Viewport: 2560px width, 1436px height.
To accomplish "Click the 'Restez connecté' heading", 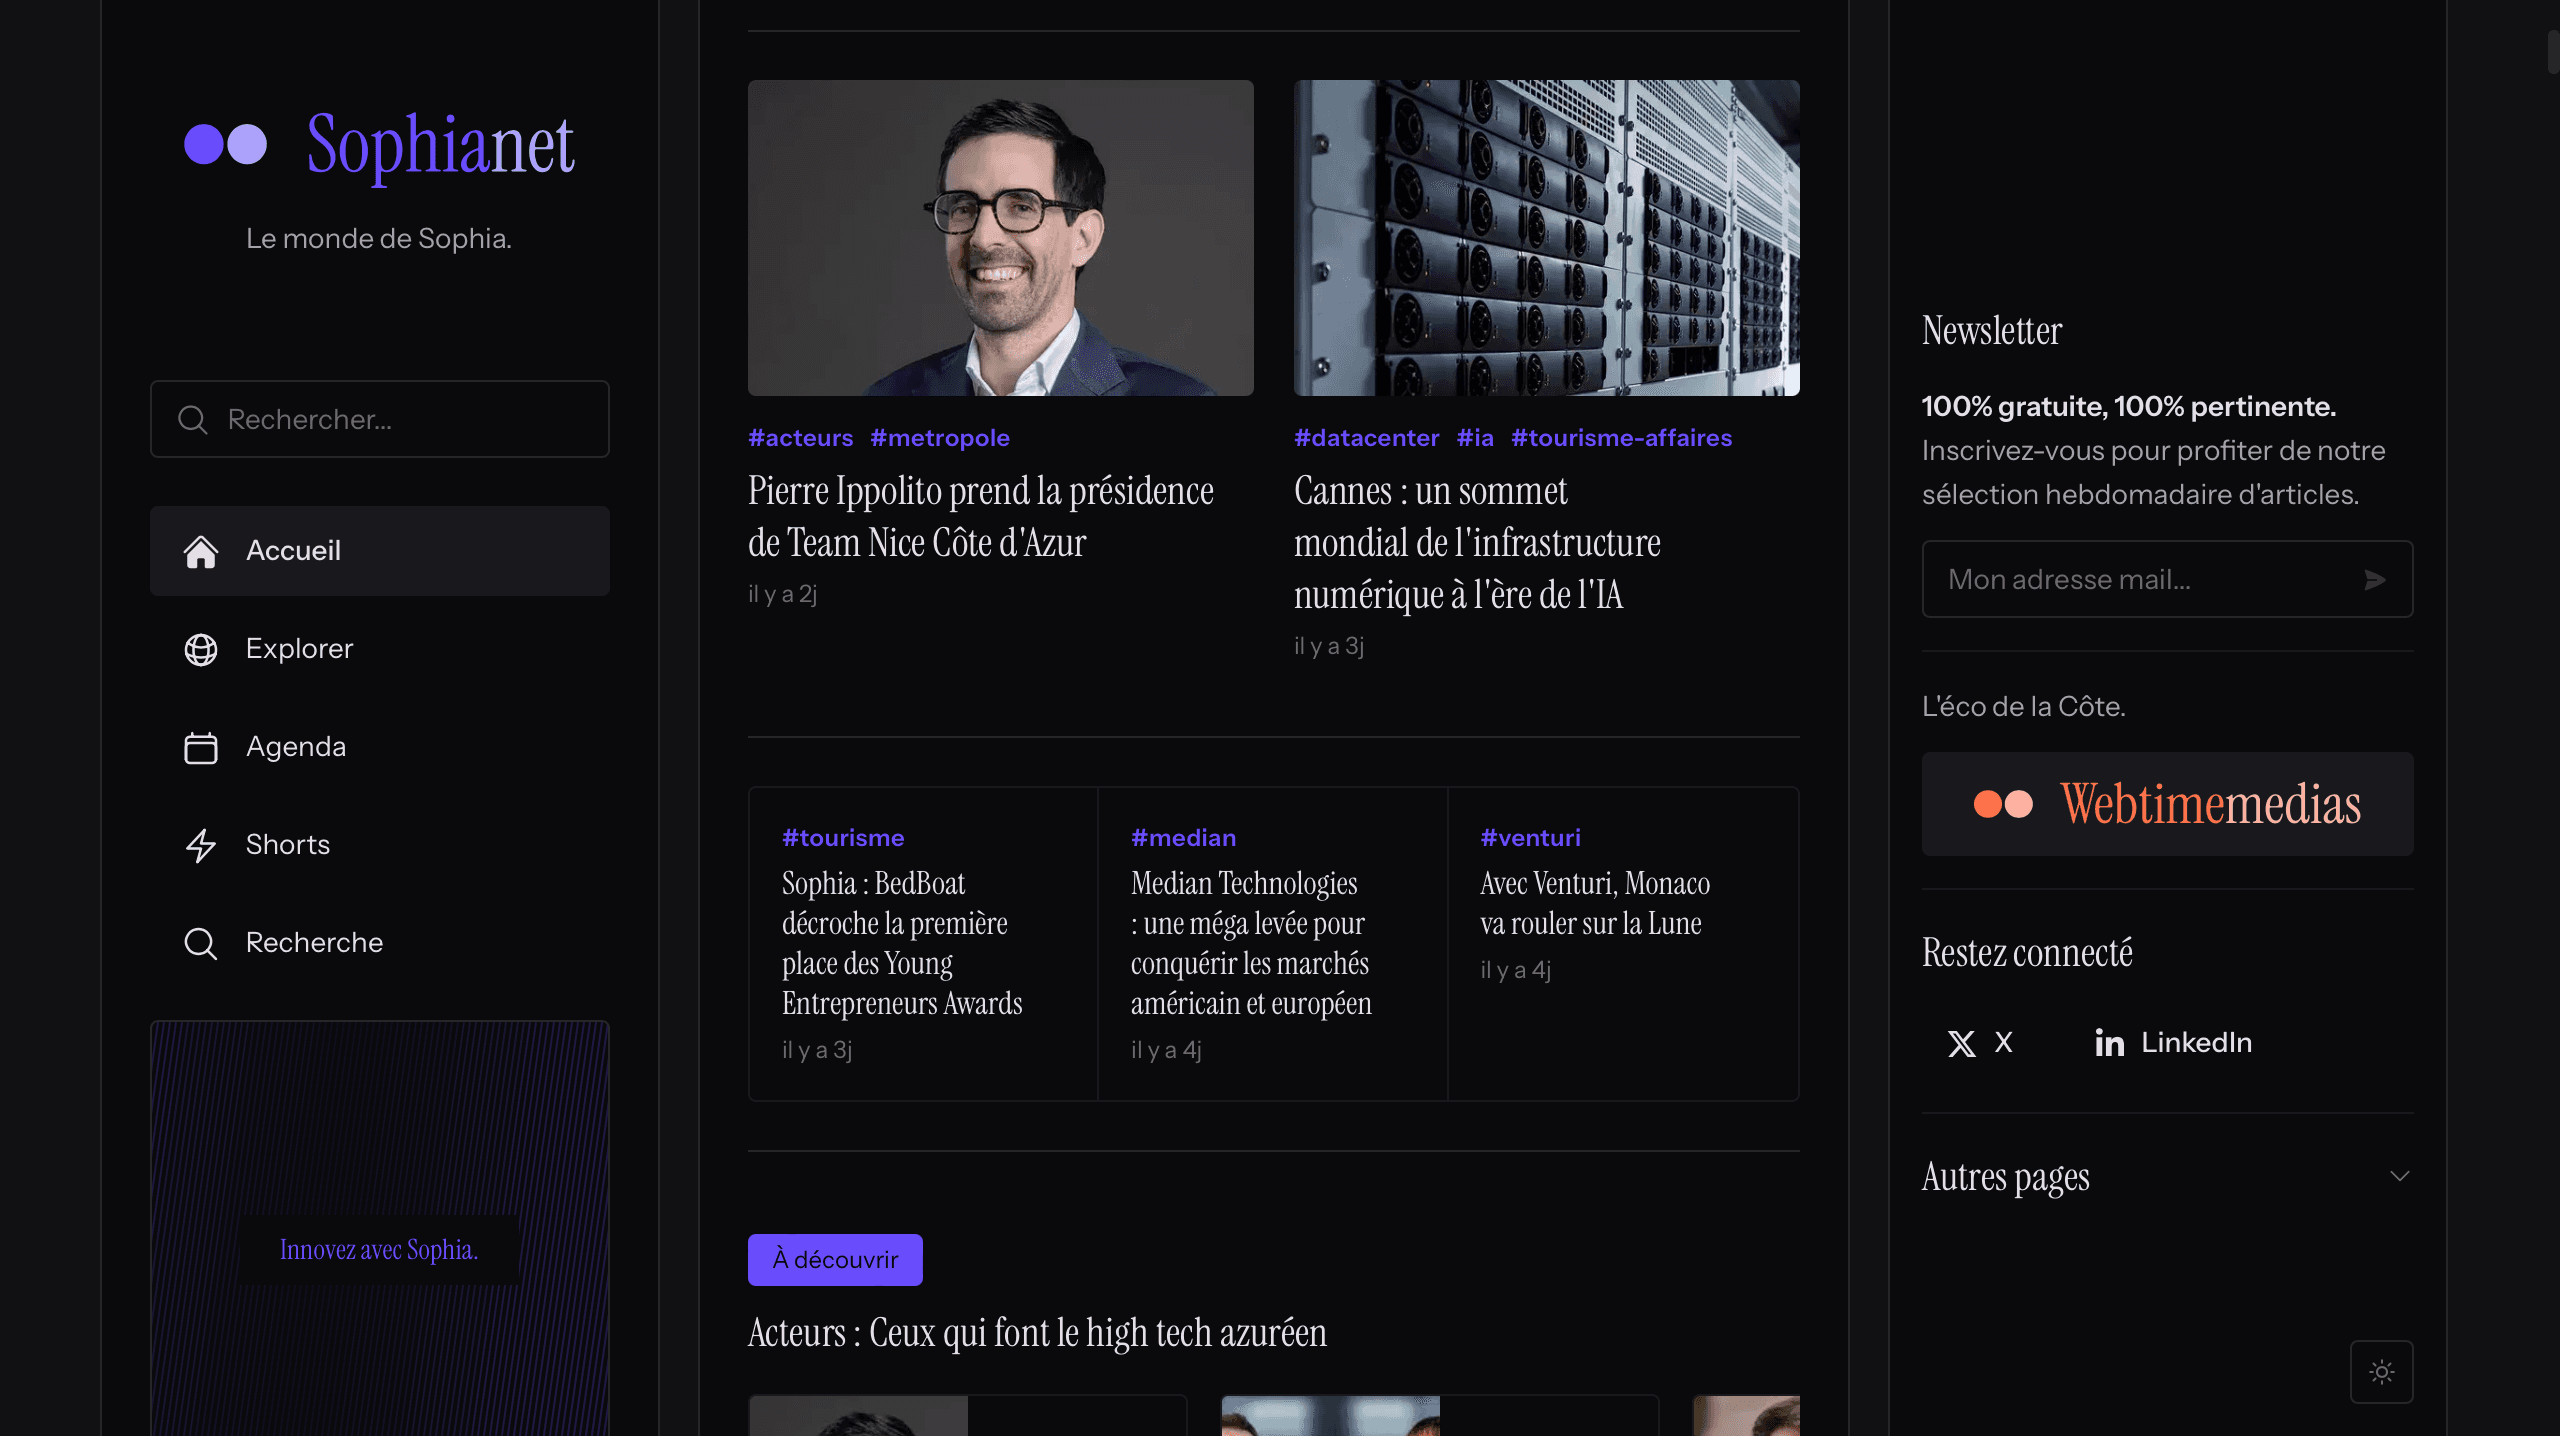I will coord(2027,953).
